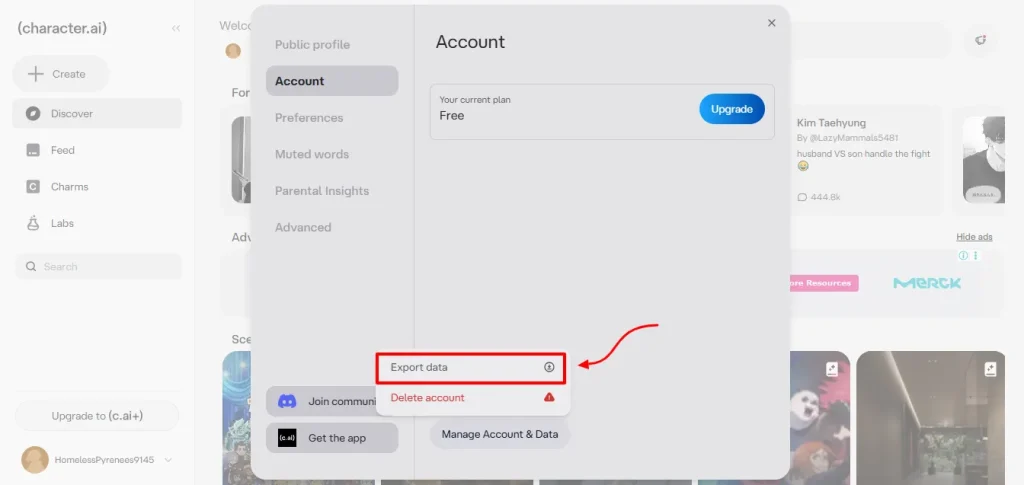Click the Your current plan Free text

[475, 108]
